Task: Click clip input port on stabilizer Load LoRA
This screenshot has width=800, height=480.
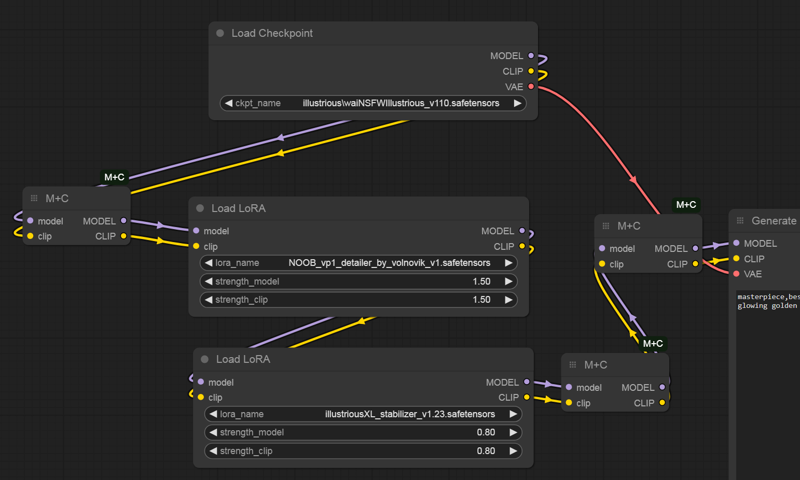Action: tap(201, 397)
